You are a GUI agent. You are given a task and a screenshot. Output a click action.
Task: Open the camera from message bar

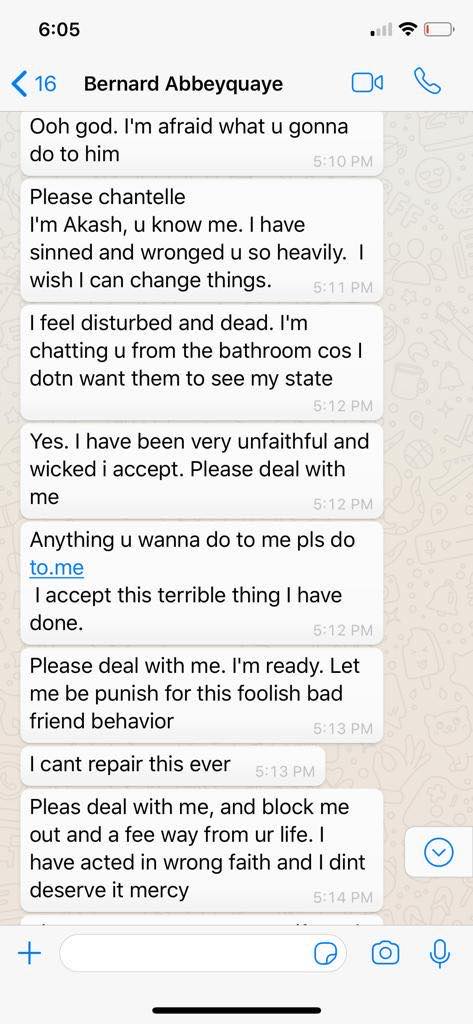point(385,954)
